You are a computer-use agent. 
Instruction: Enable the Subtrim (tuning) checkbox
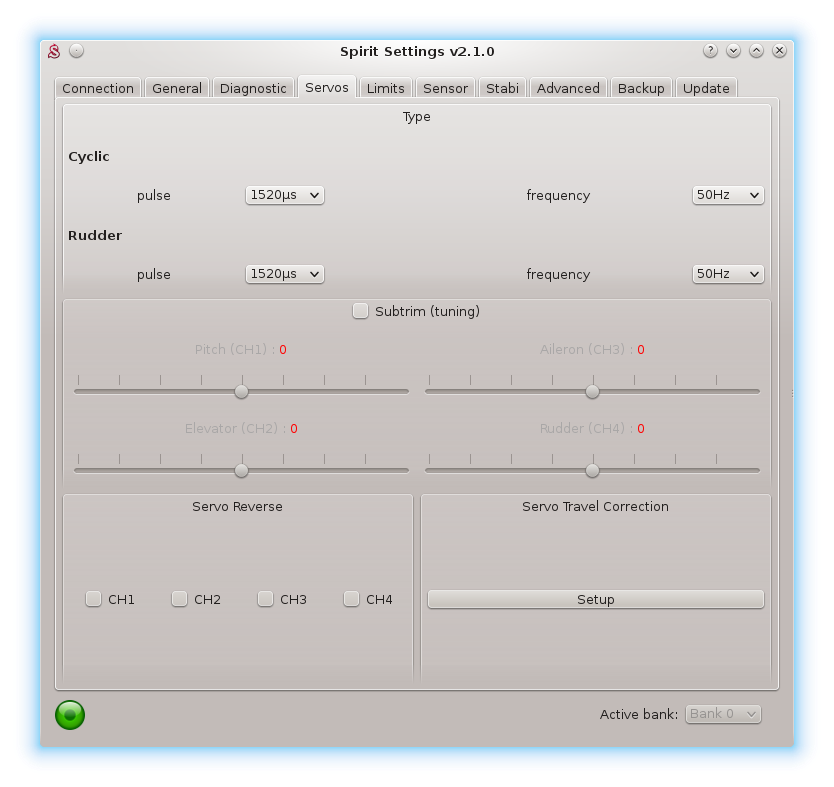click(361, 311)
